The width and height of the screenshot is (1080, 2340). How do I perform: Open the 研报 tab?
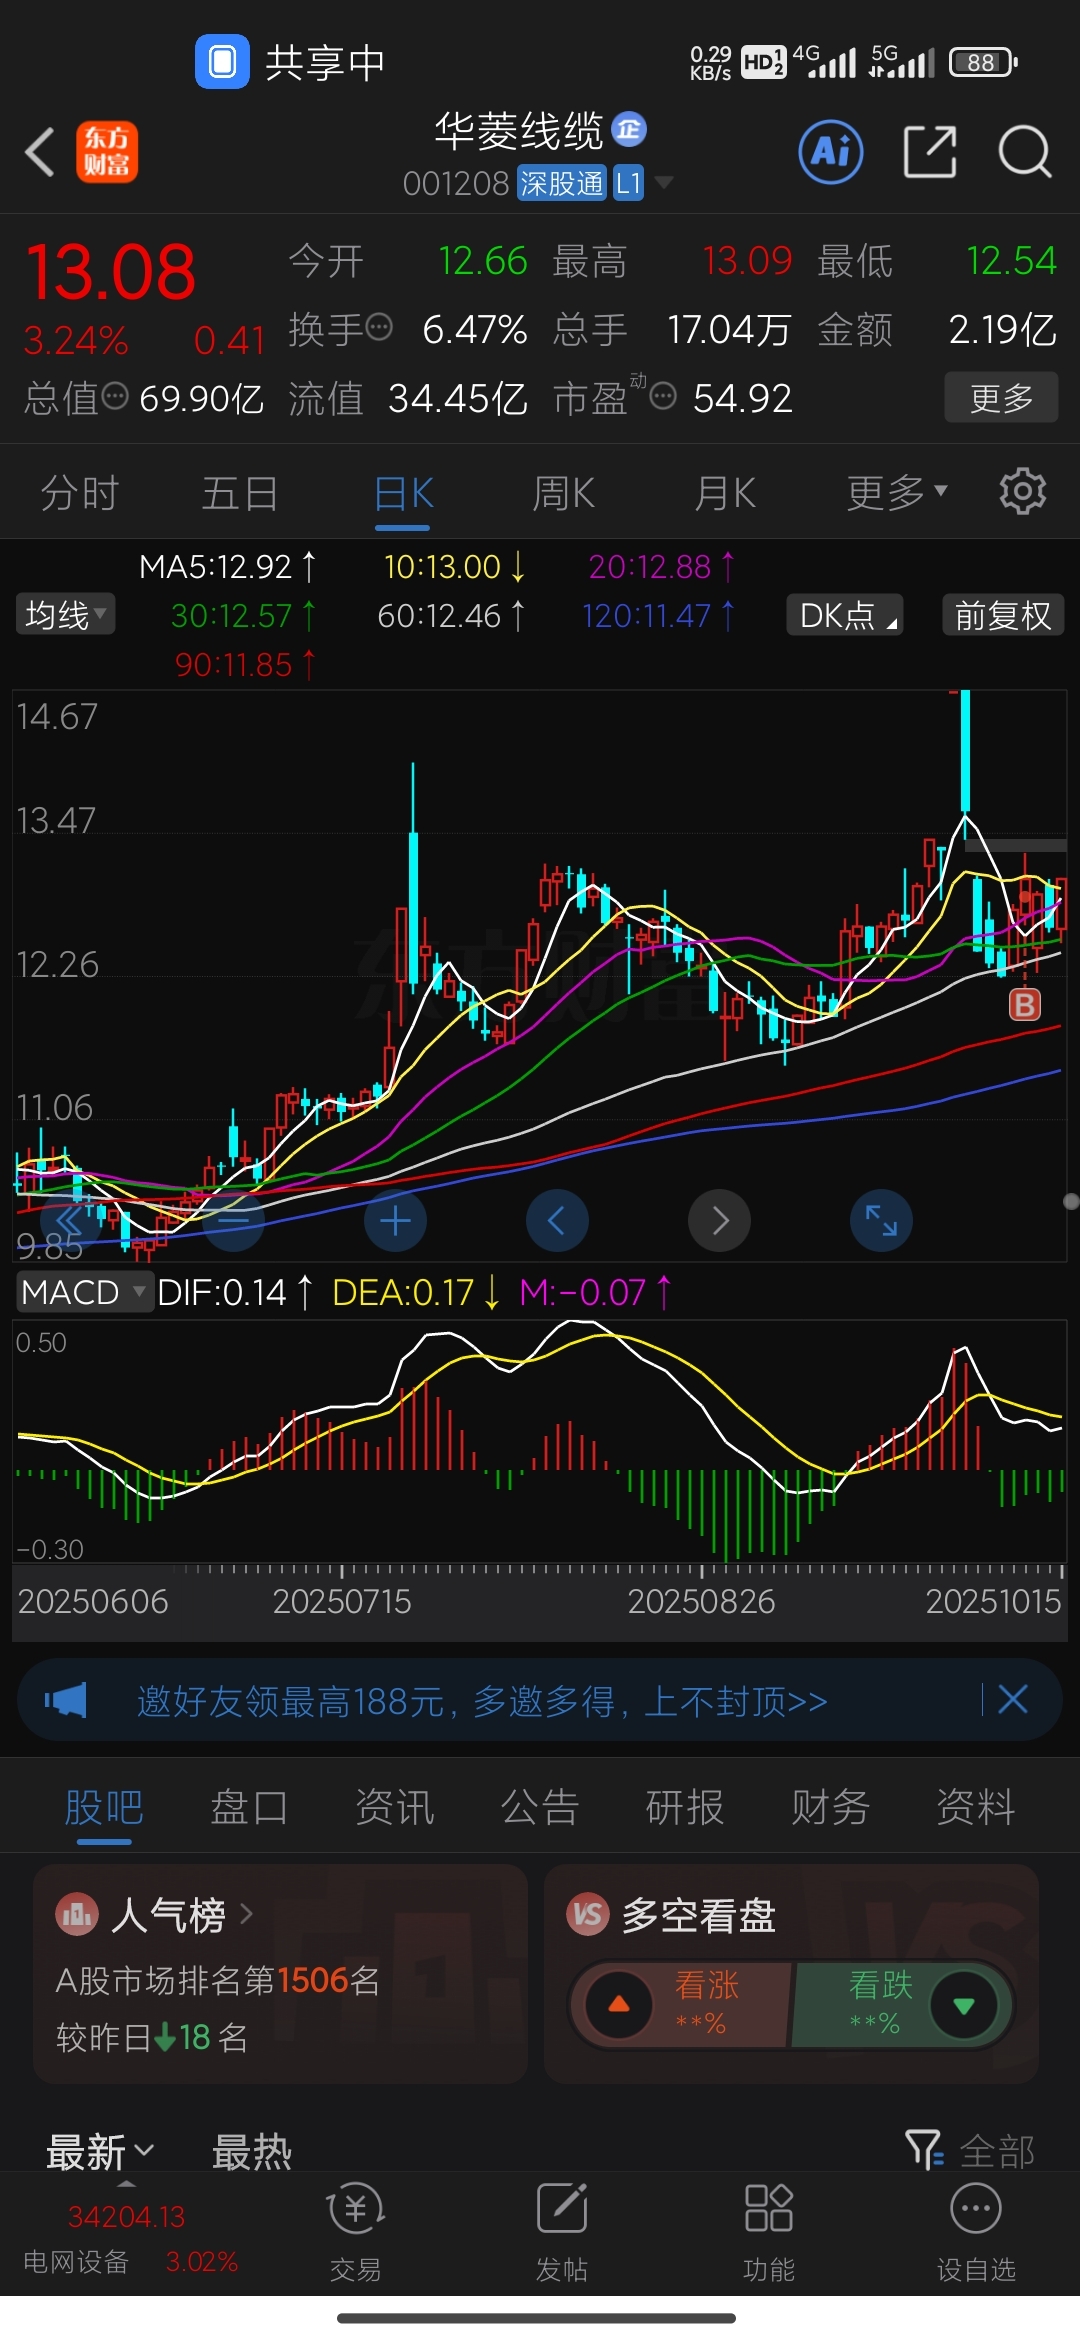pos(685,1807)
